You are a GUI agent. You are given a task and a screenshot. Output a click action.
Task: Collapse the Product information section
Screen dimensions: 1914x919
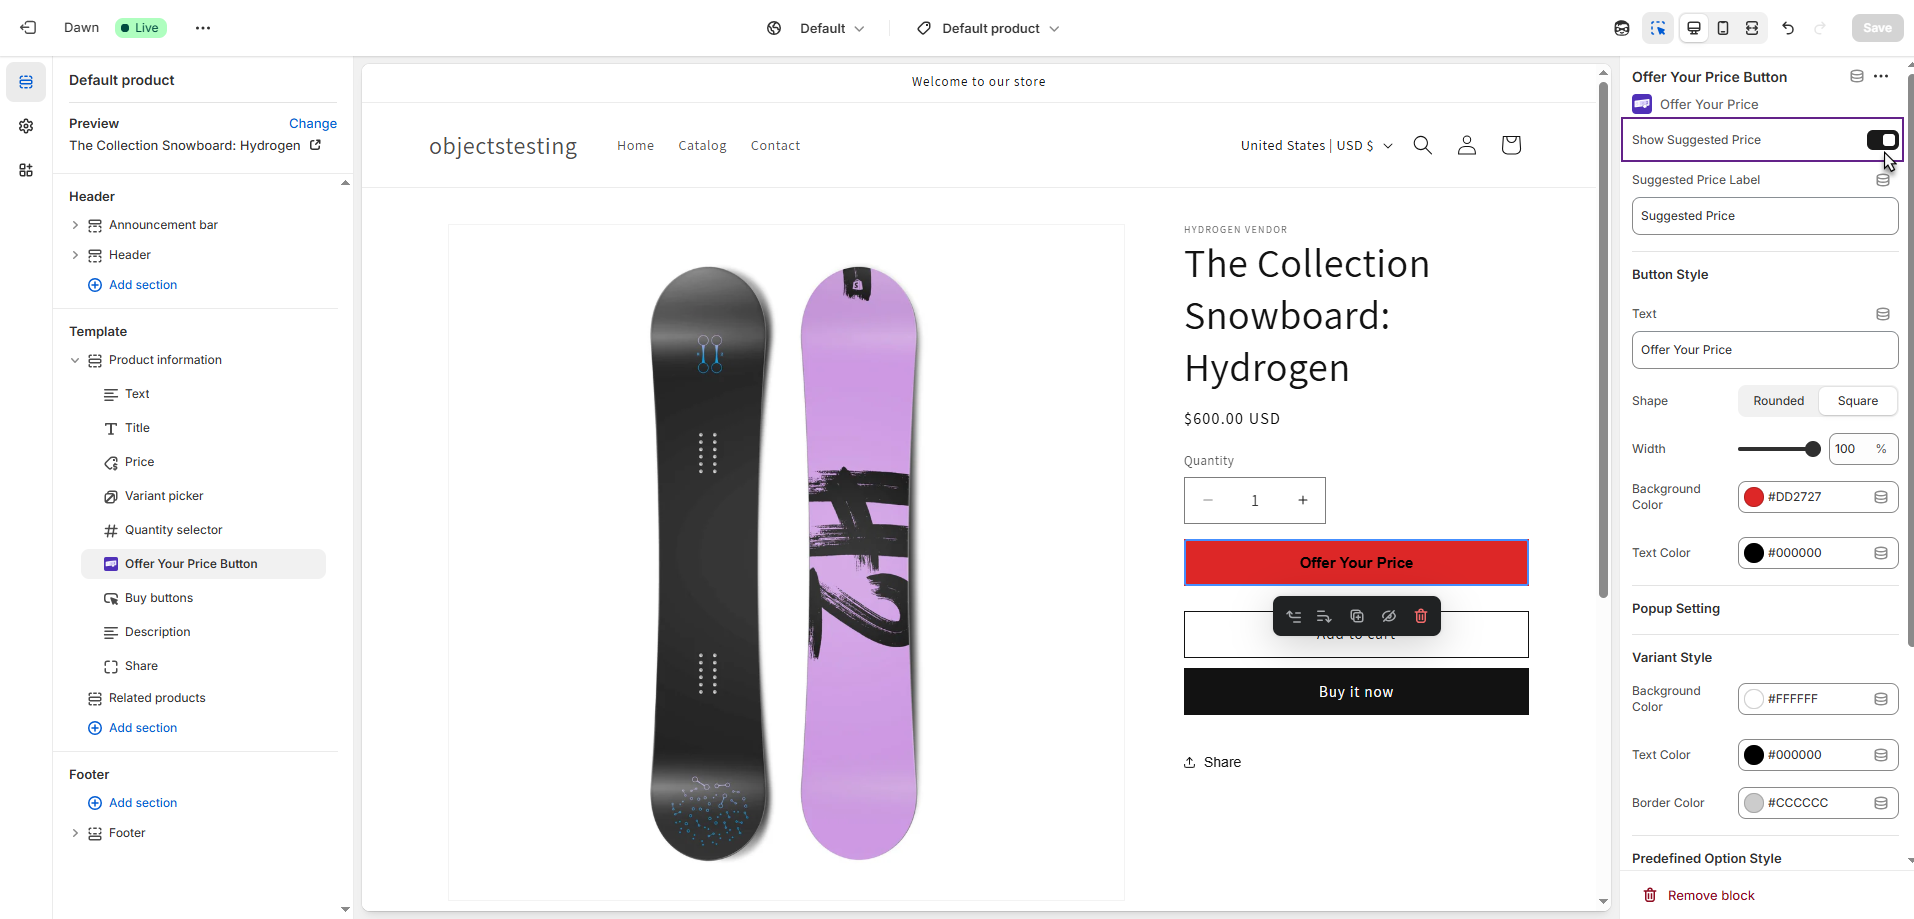click(x=75, y=360)
